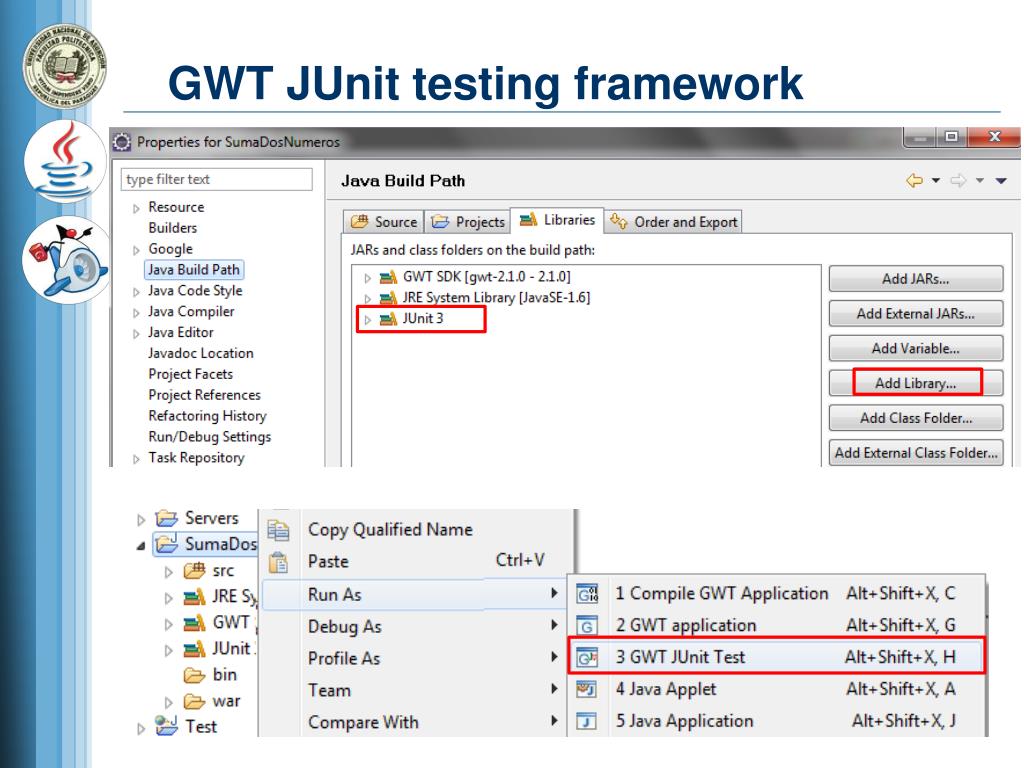This screenshot has width=1024, height=768.
Task: Switch to the Projects tab
Action: [x=468, y=222]
